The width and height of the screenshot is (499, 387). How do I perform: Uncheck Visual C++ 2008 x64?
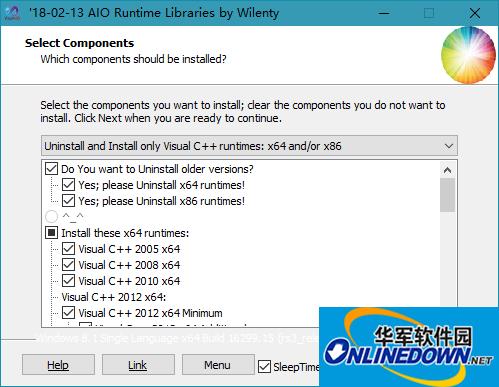coord(68,265)
